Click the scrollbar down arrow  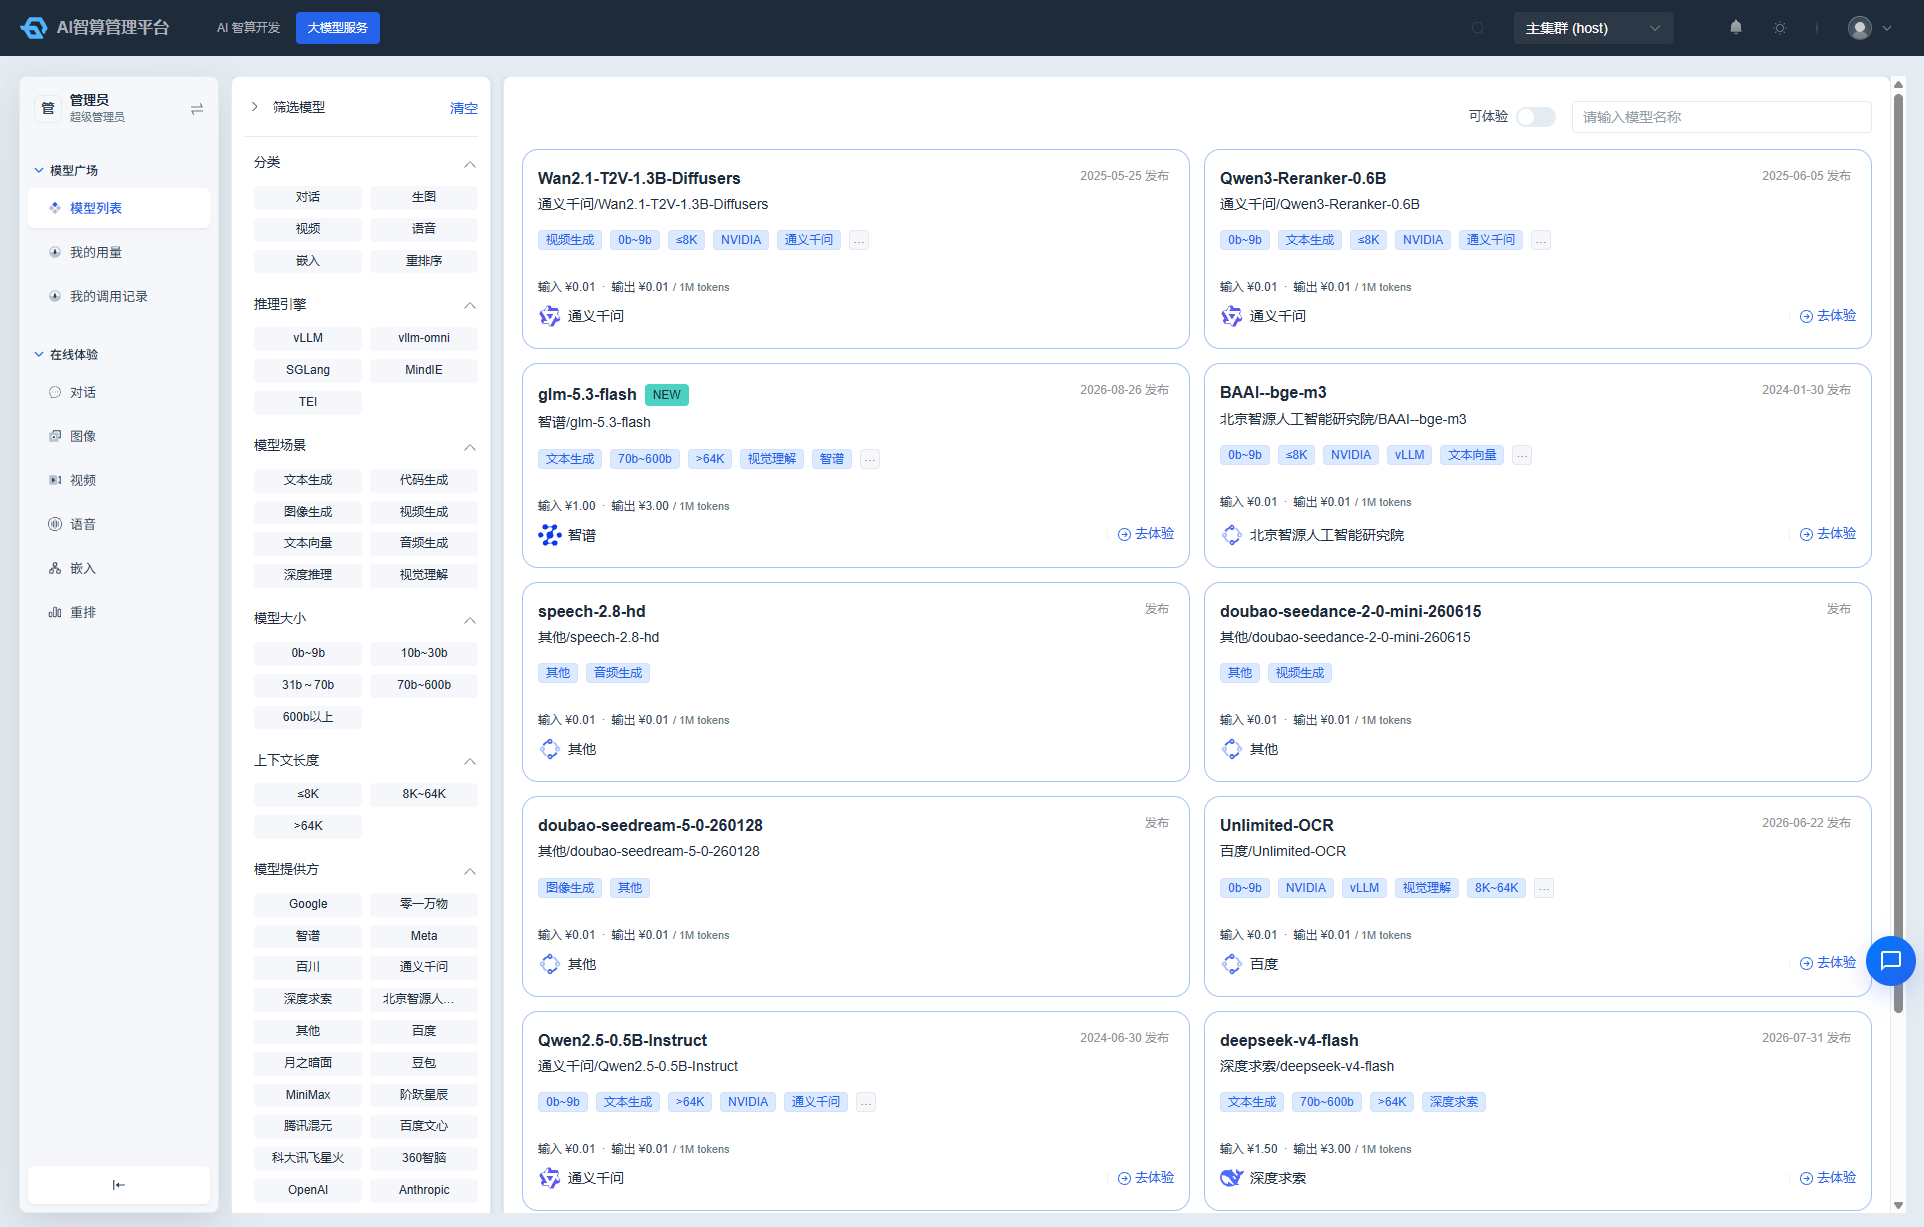pos(1898,1205)
